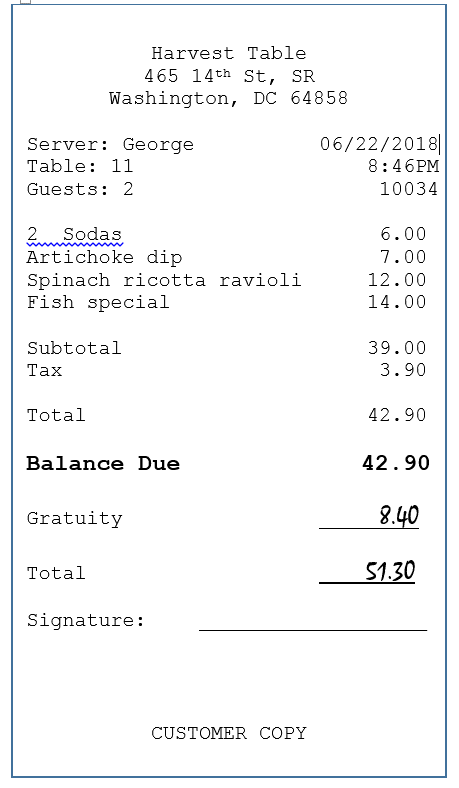Click the bold Balance Due label

point(103,463)
